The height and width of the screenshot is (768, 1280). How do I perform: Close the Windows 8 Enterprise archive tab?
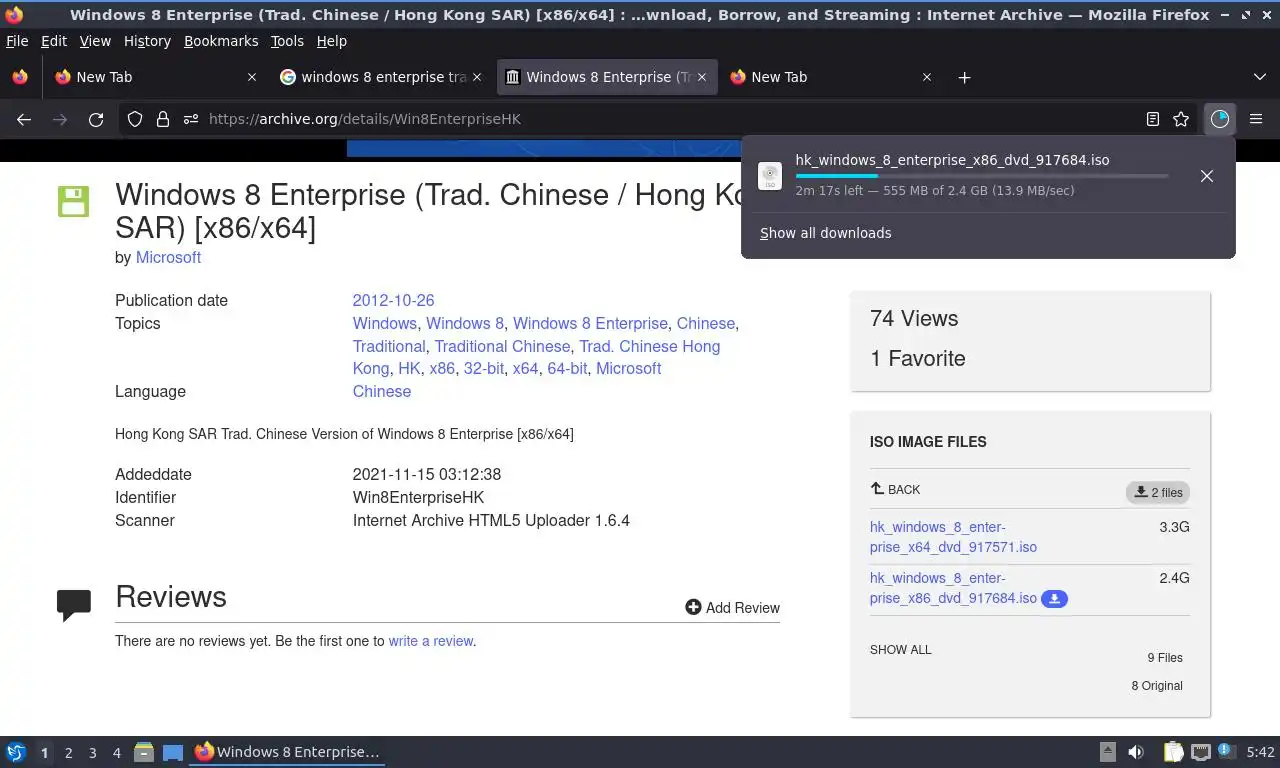tap(701, 77)
